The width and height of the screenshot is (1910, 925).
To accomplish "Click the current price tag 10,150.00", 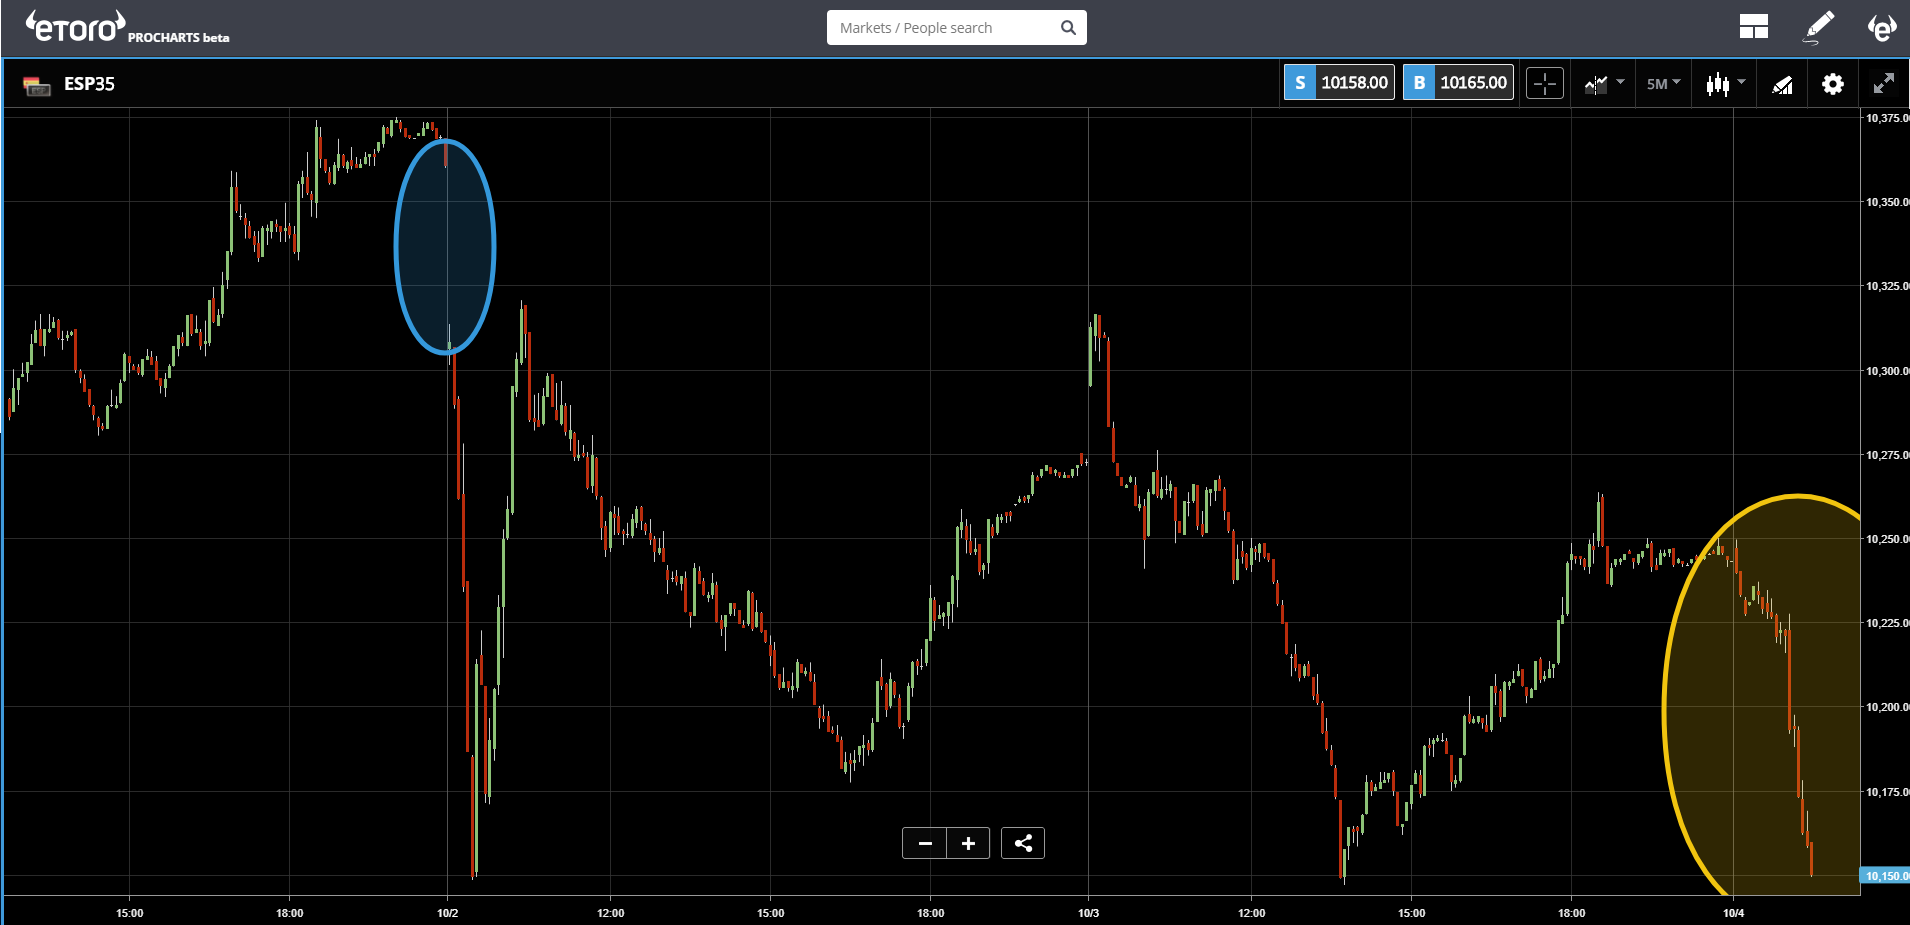I will (x=1885, y=876).
